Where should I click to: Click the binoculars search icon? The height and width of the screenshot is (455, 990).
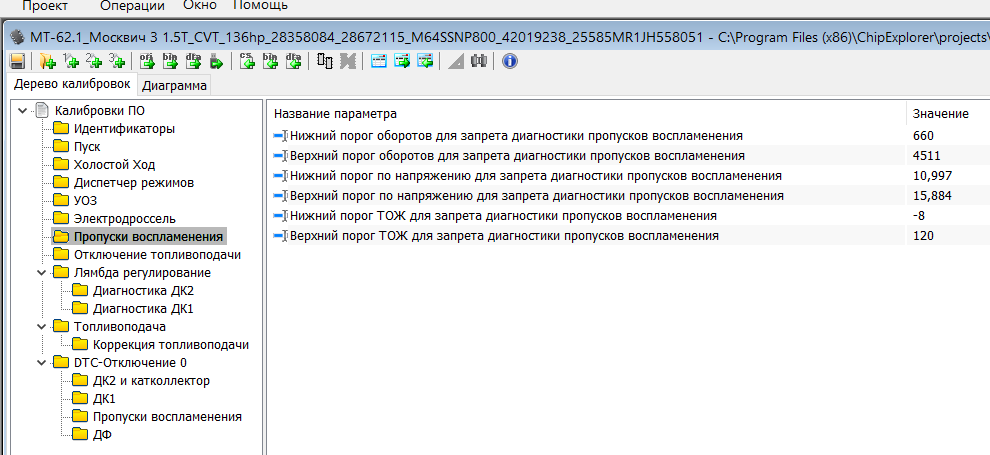pos(479,62)
